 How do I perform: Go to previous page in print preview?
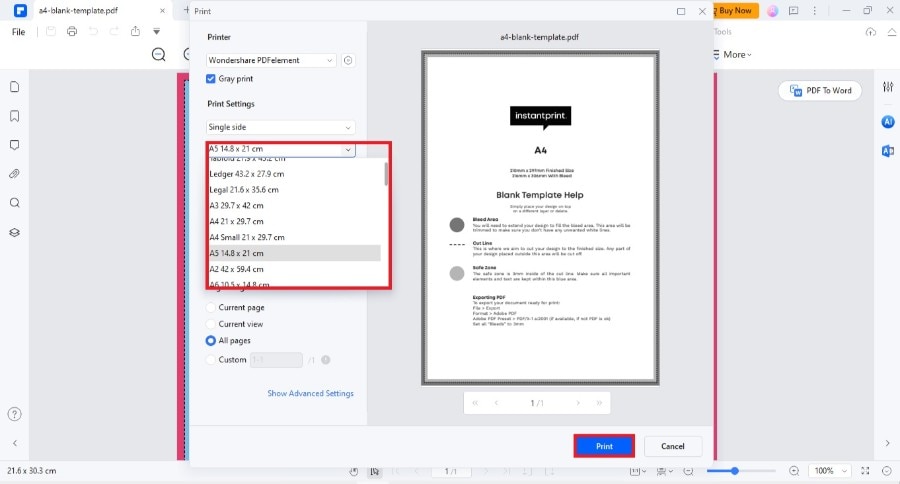pos(496,403)
